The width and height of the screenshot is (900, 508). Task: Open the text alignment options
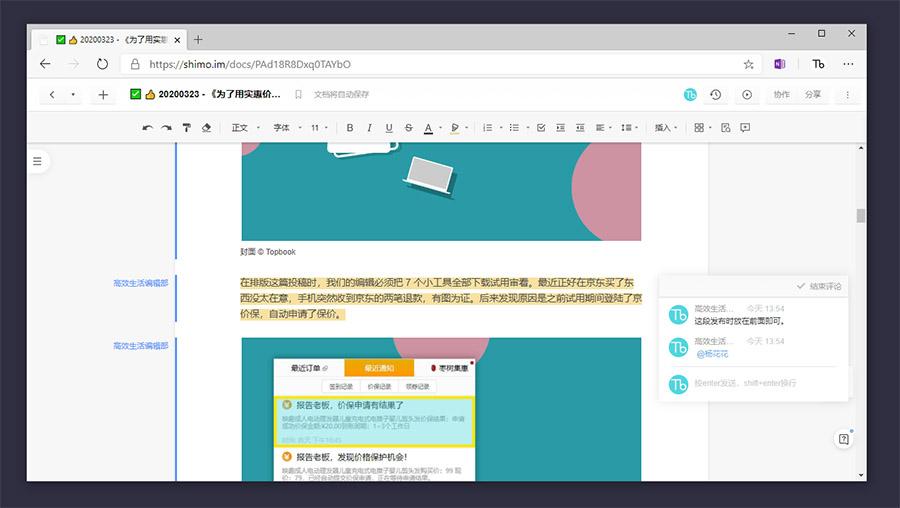pyautogui.click(x=603, y=128)
